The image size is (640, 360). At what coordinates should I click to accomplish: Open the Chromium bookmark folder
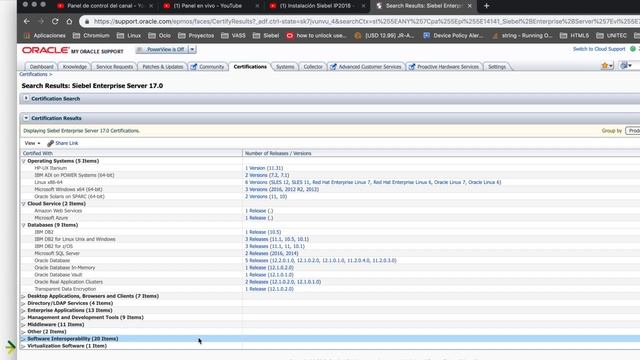[91, 36]
